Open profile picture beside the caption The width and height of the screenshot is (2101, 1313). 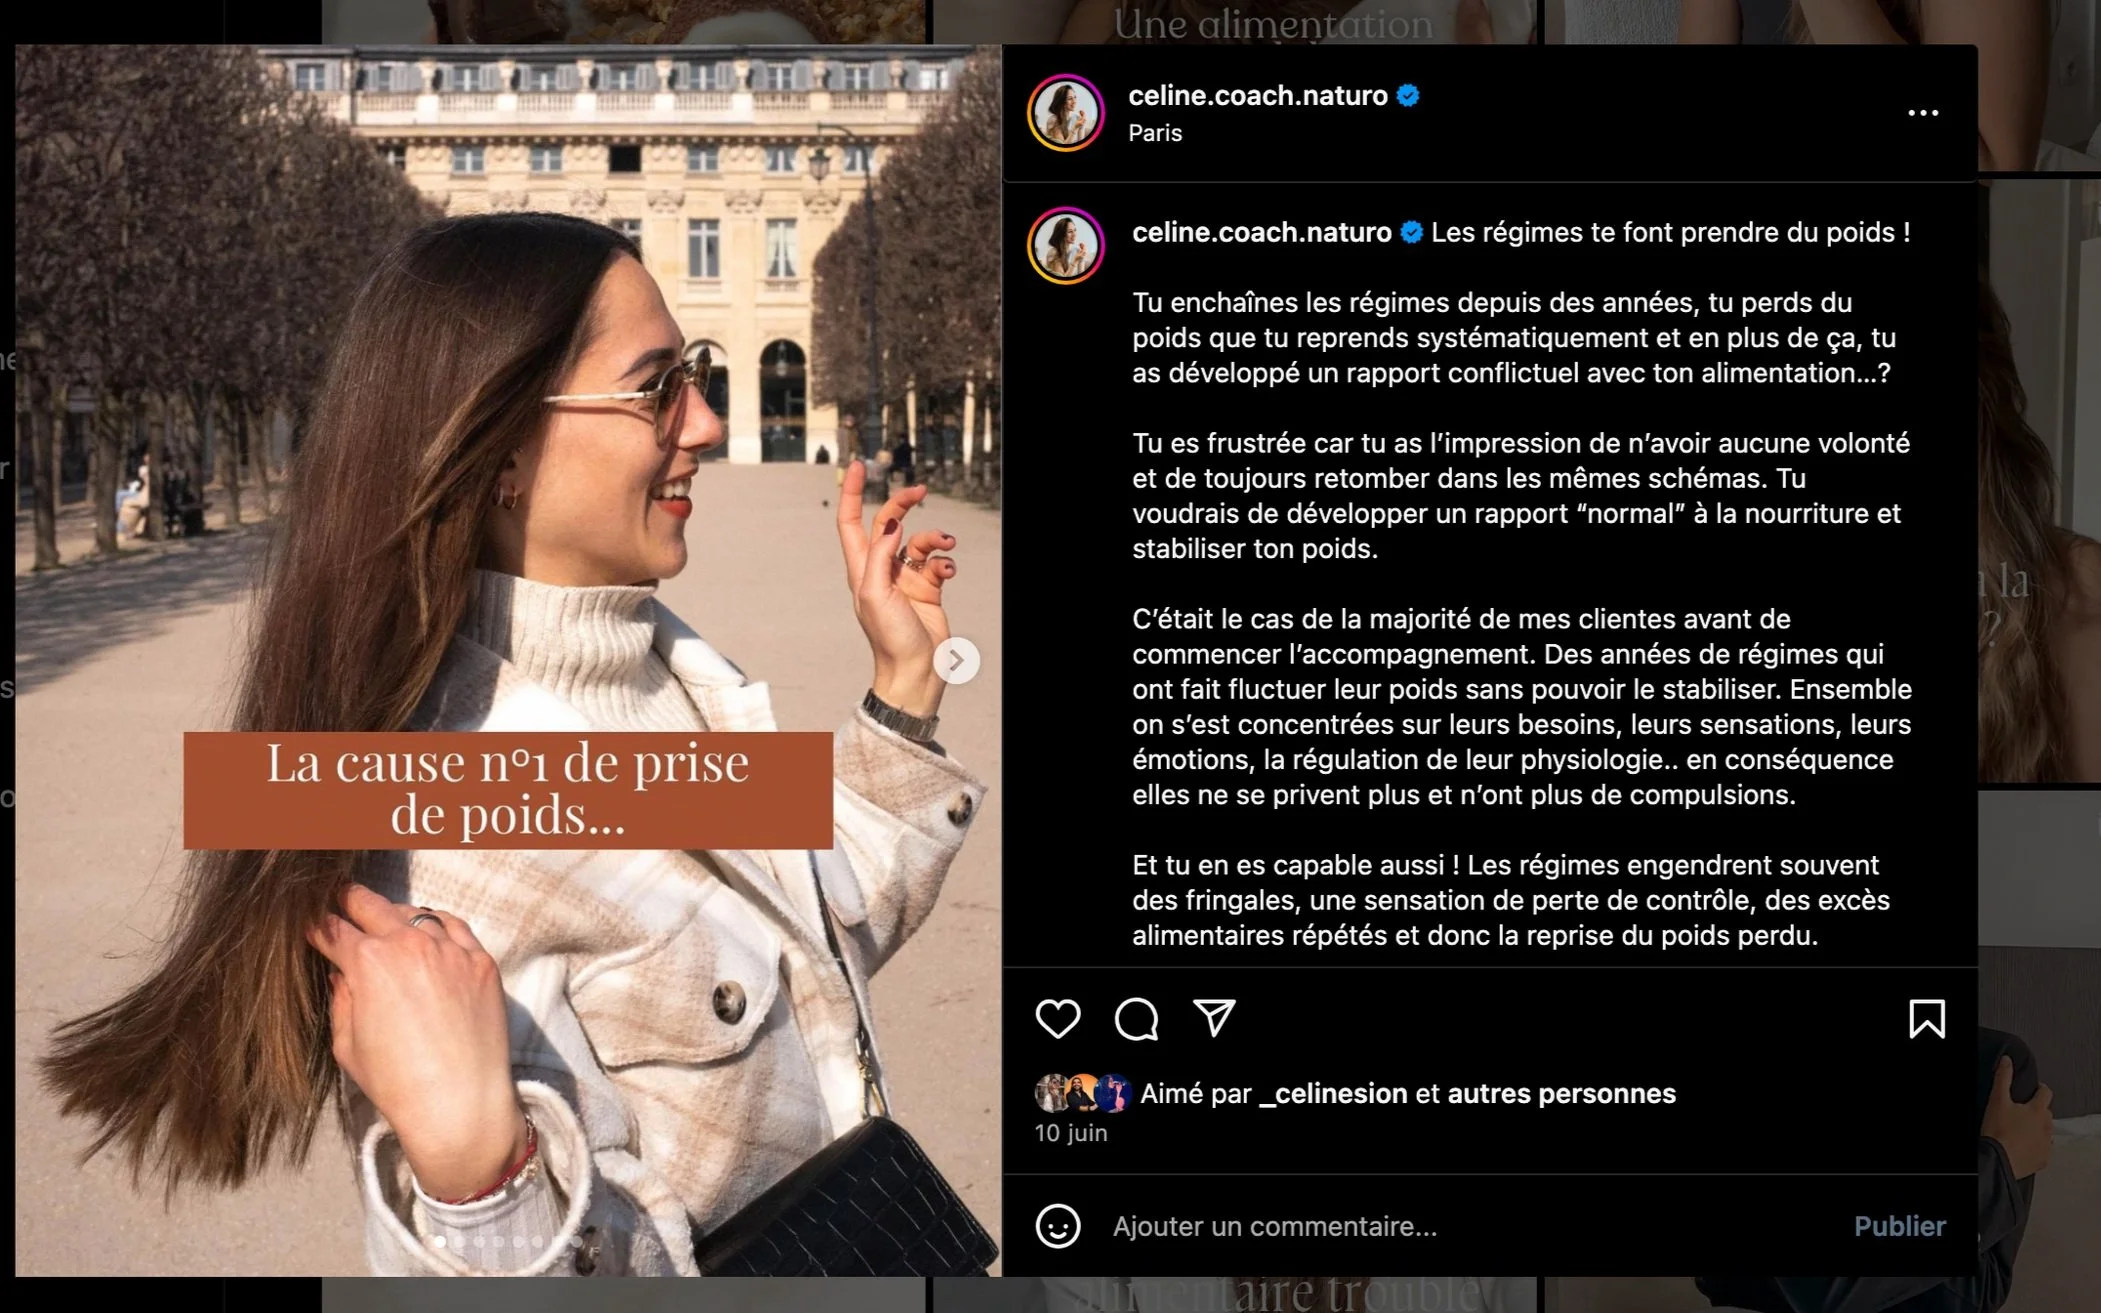(1066, 245)
